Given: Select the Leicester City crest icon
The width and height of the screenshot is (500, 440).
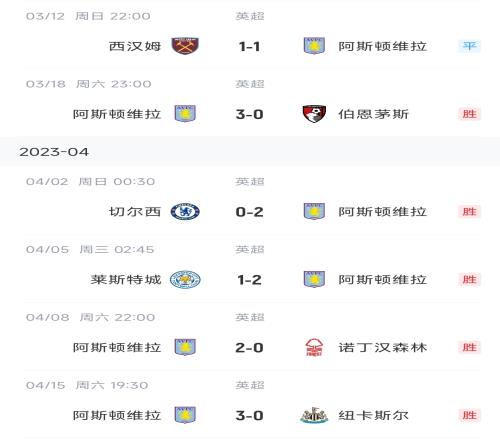Looking at the screenshot, I should tap(185, 279).
